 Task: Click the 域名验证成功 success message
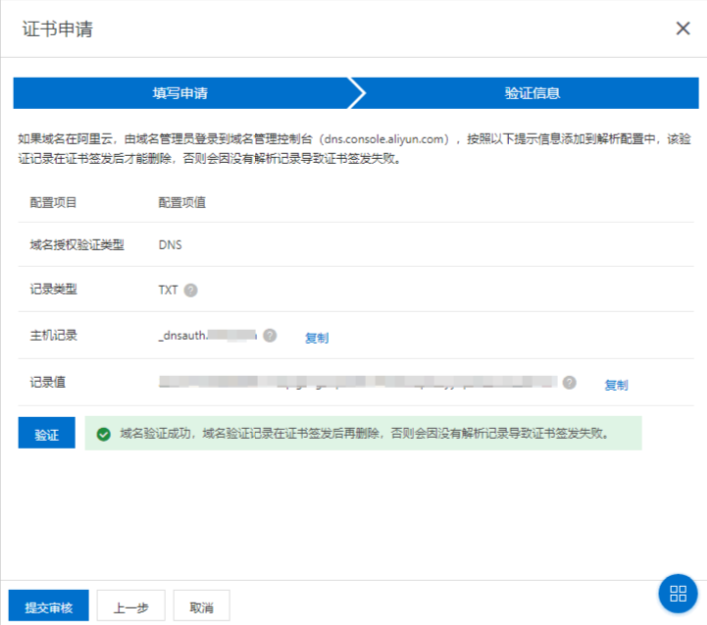pyautogui.click(x=365, y=433)
